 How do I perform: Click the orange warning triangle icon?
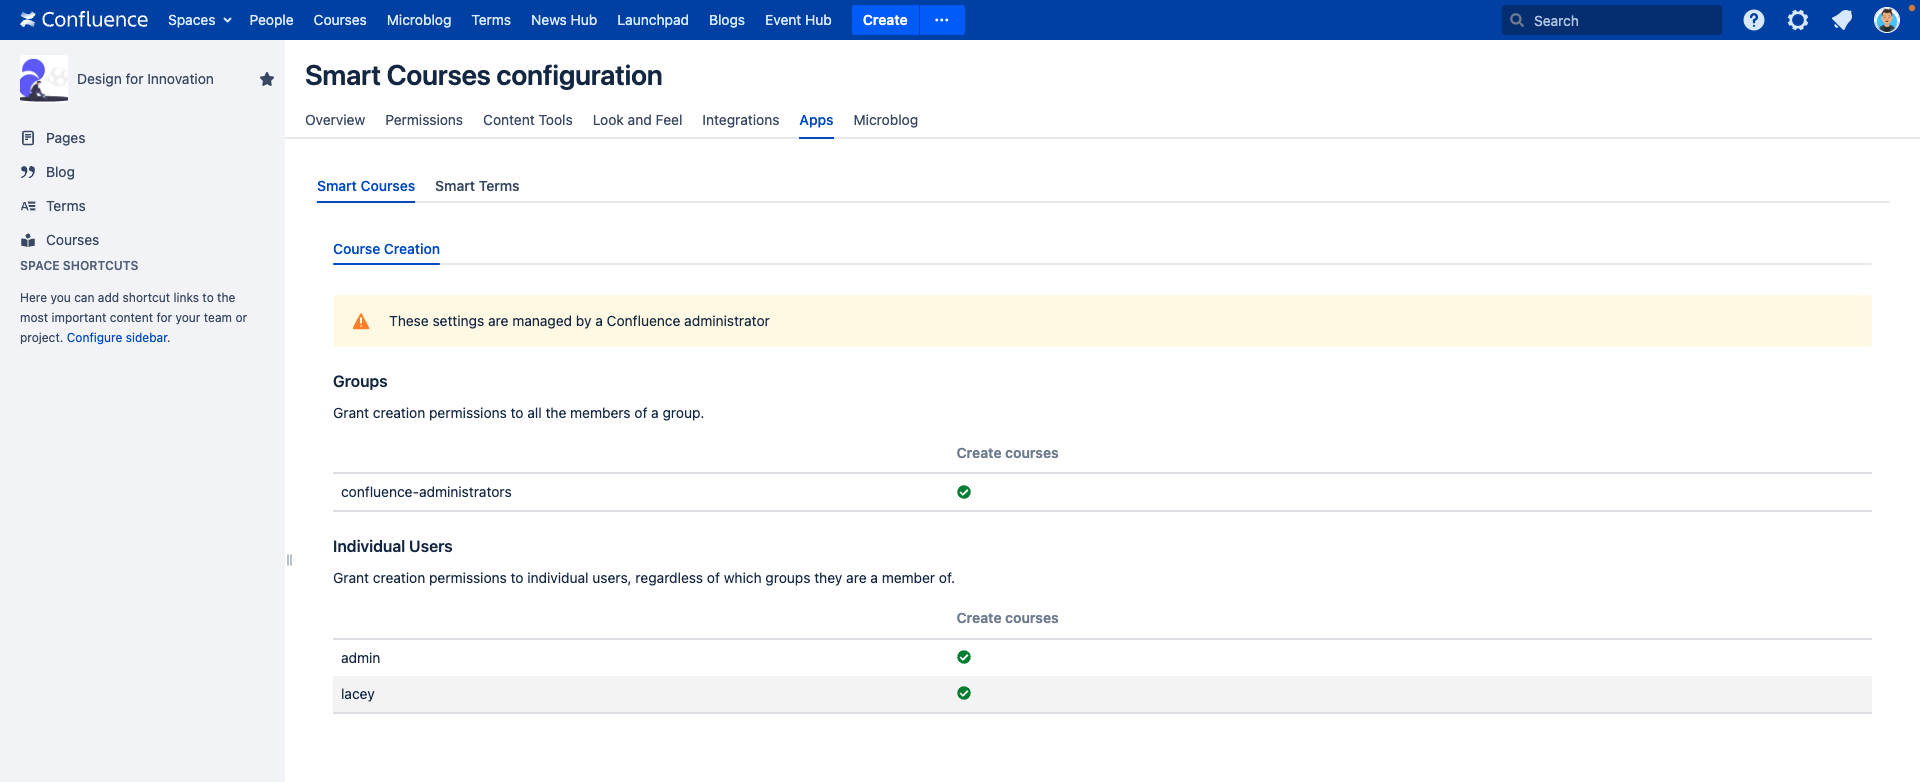(x=361, y=321)
